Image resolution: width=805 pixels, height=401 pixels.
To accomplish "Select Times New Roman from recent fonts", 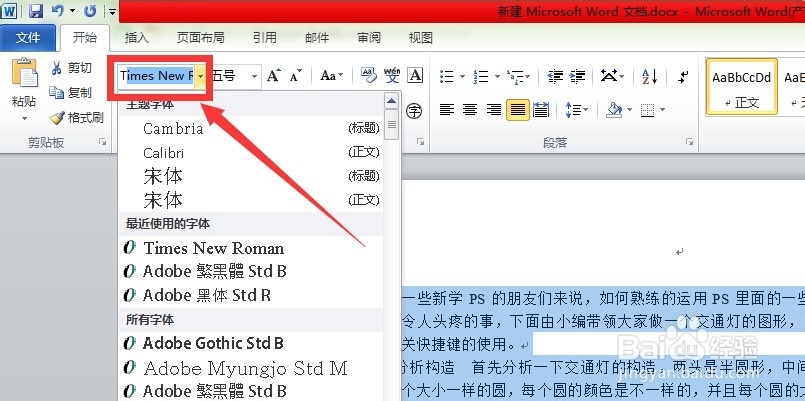I will 251,247.
